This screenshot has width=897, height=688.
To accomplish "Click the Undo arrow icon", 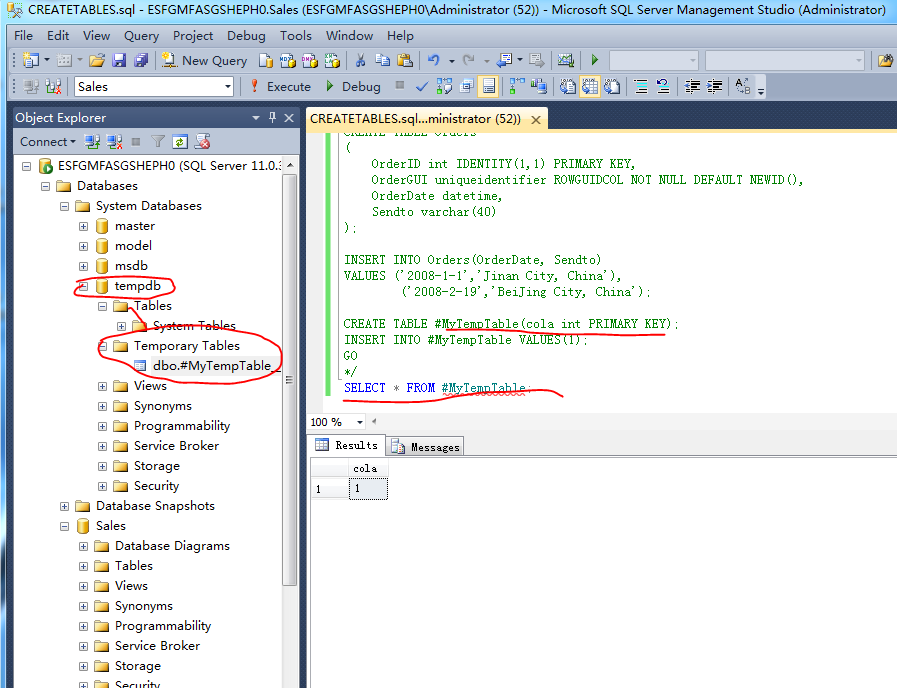I will point(433,60).
